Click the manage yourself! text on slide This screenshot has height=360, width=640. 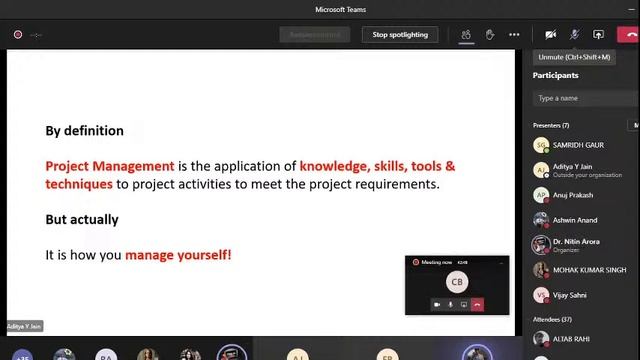point(178,255)
